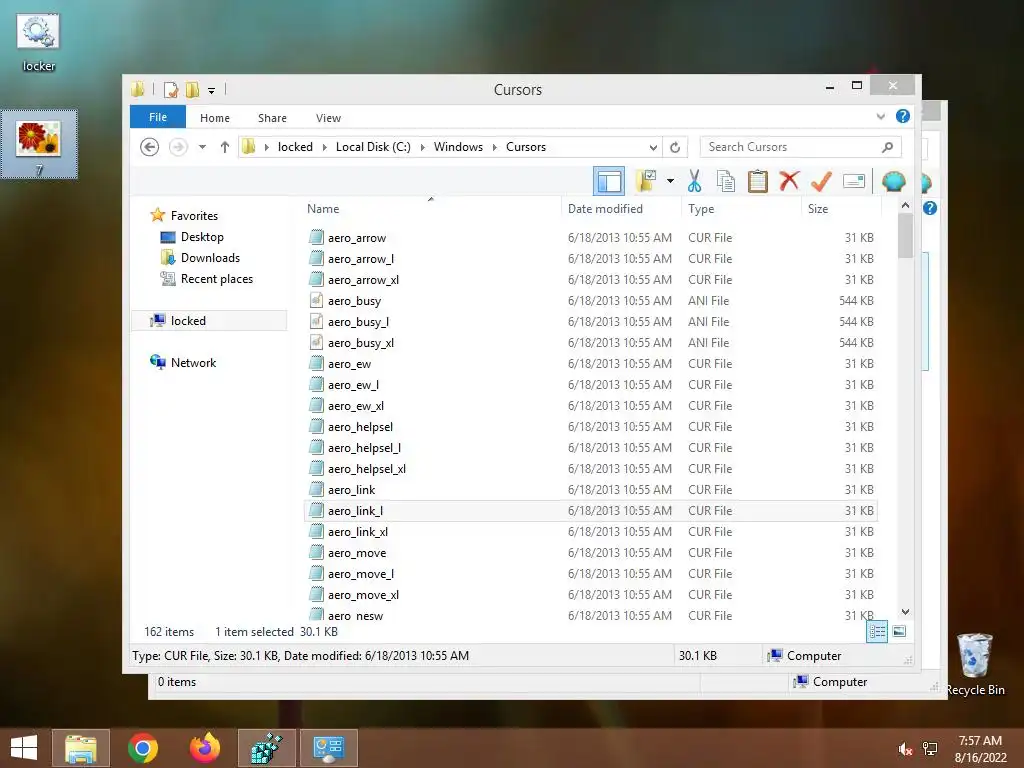Open Customize Quick Access Toolbar dropdown
The height and width of the screenshot is (768, 1024).
click(212, 91)
